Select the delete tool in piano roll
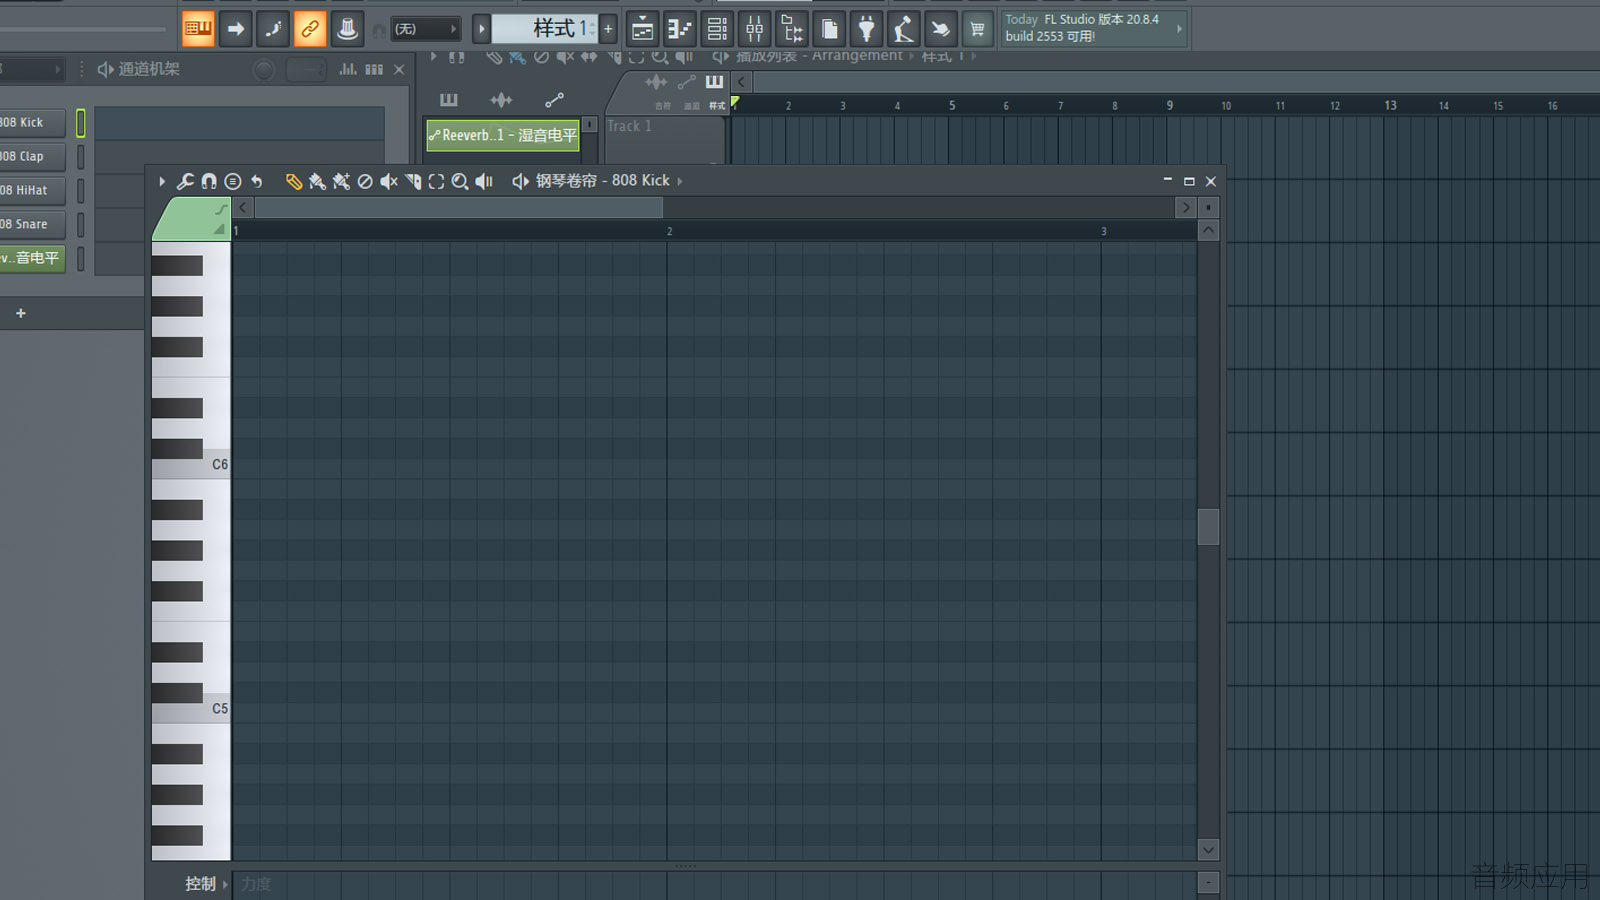 (x=365, y=181)
